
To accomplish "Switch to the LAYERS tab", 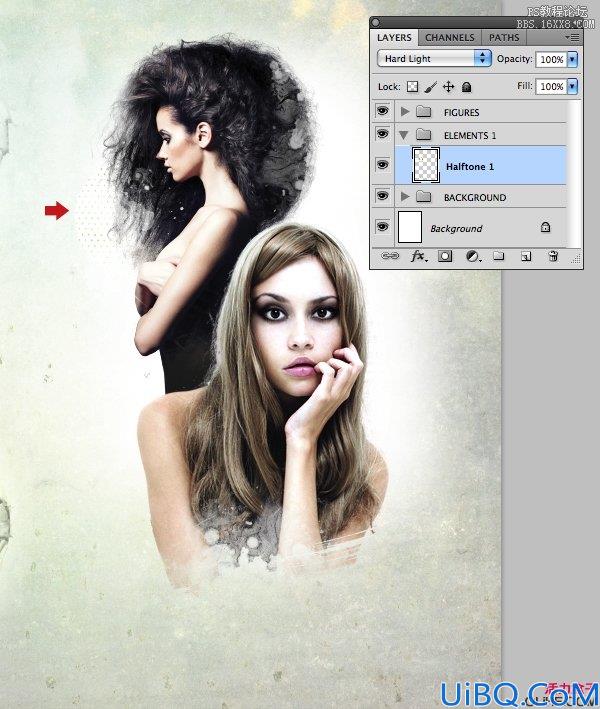I will click(x=394, y=38).
